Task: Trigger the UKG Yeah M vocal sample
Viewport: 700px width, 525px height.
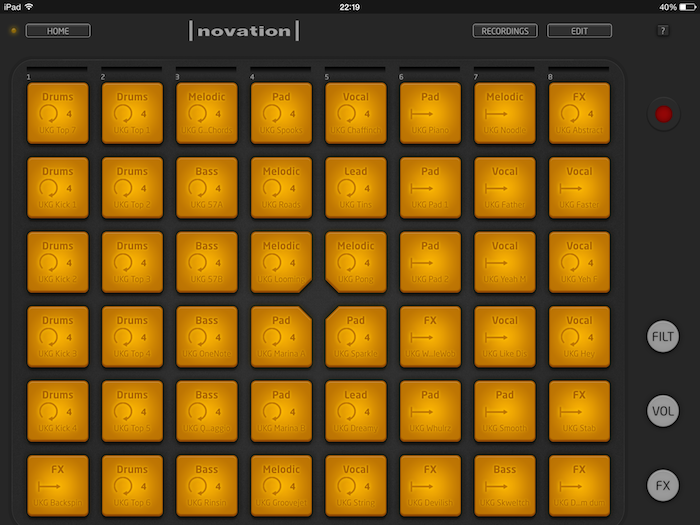Action: (x=505, y=262)
